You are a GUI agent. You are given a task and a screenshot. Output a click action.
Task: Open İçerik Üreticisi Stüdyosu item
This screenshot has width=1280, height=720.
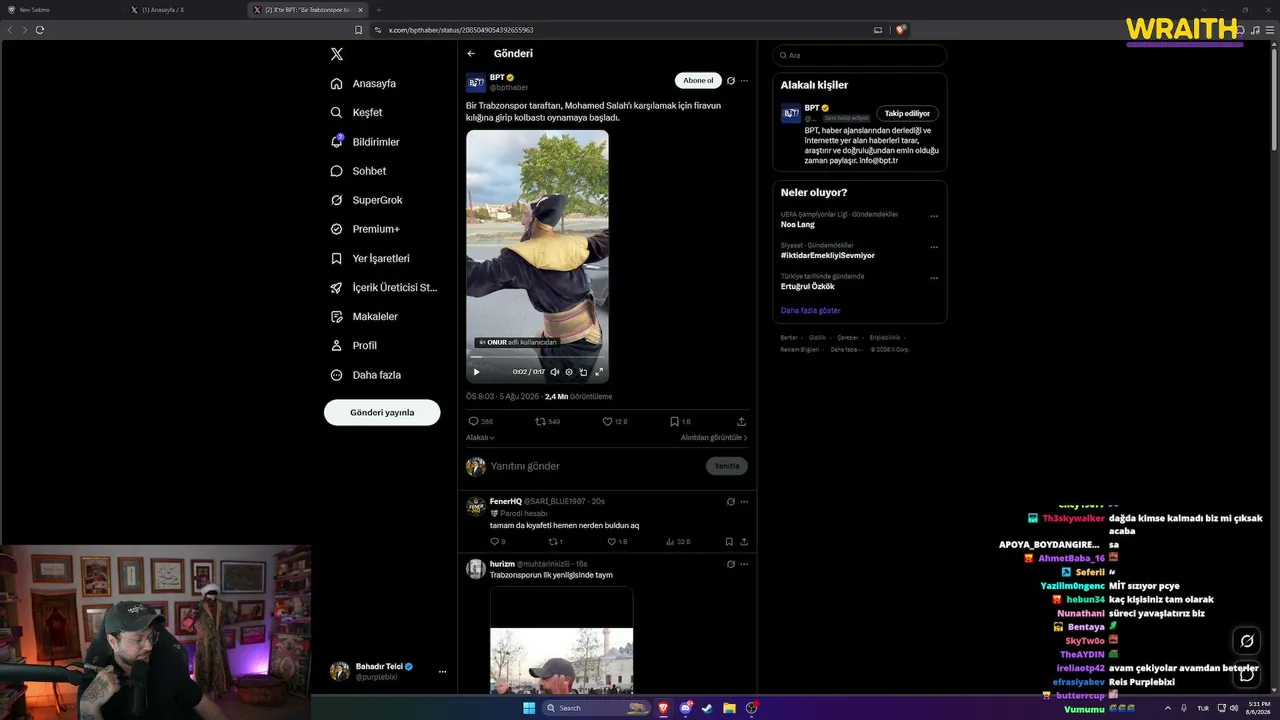(384, 288)
